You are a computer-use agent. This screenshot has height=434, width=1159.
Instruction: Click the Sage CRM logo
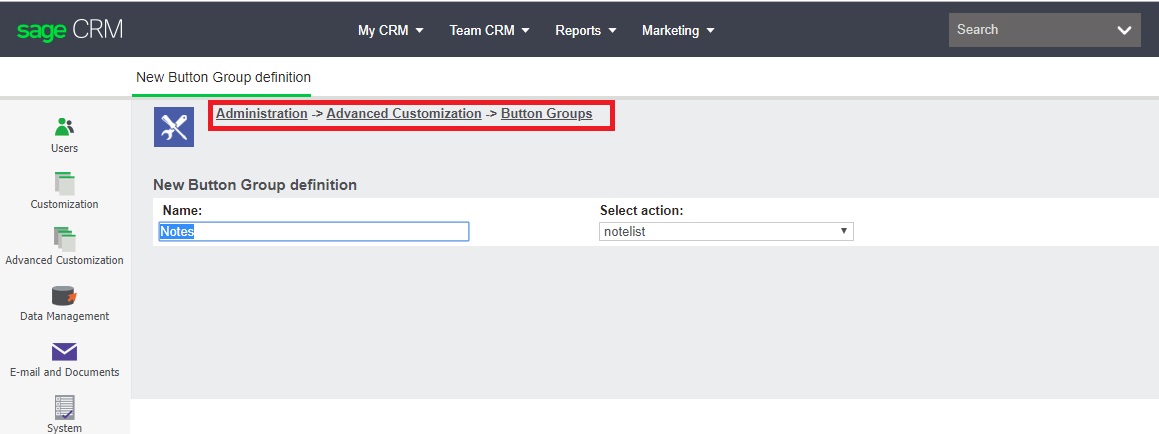click(69, 30)
